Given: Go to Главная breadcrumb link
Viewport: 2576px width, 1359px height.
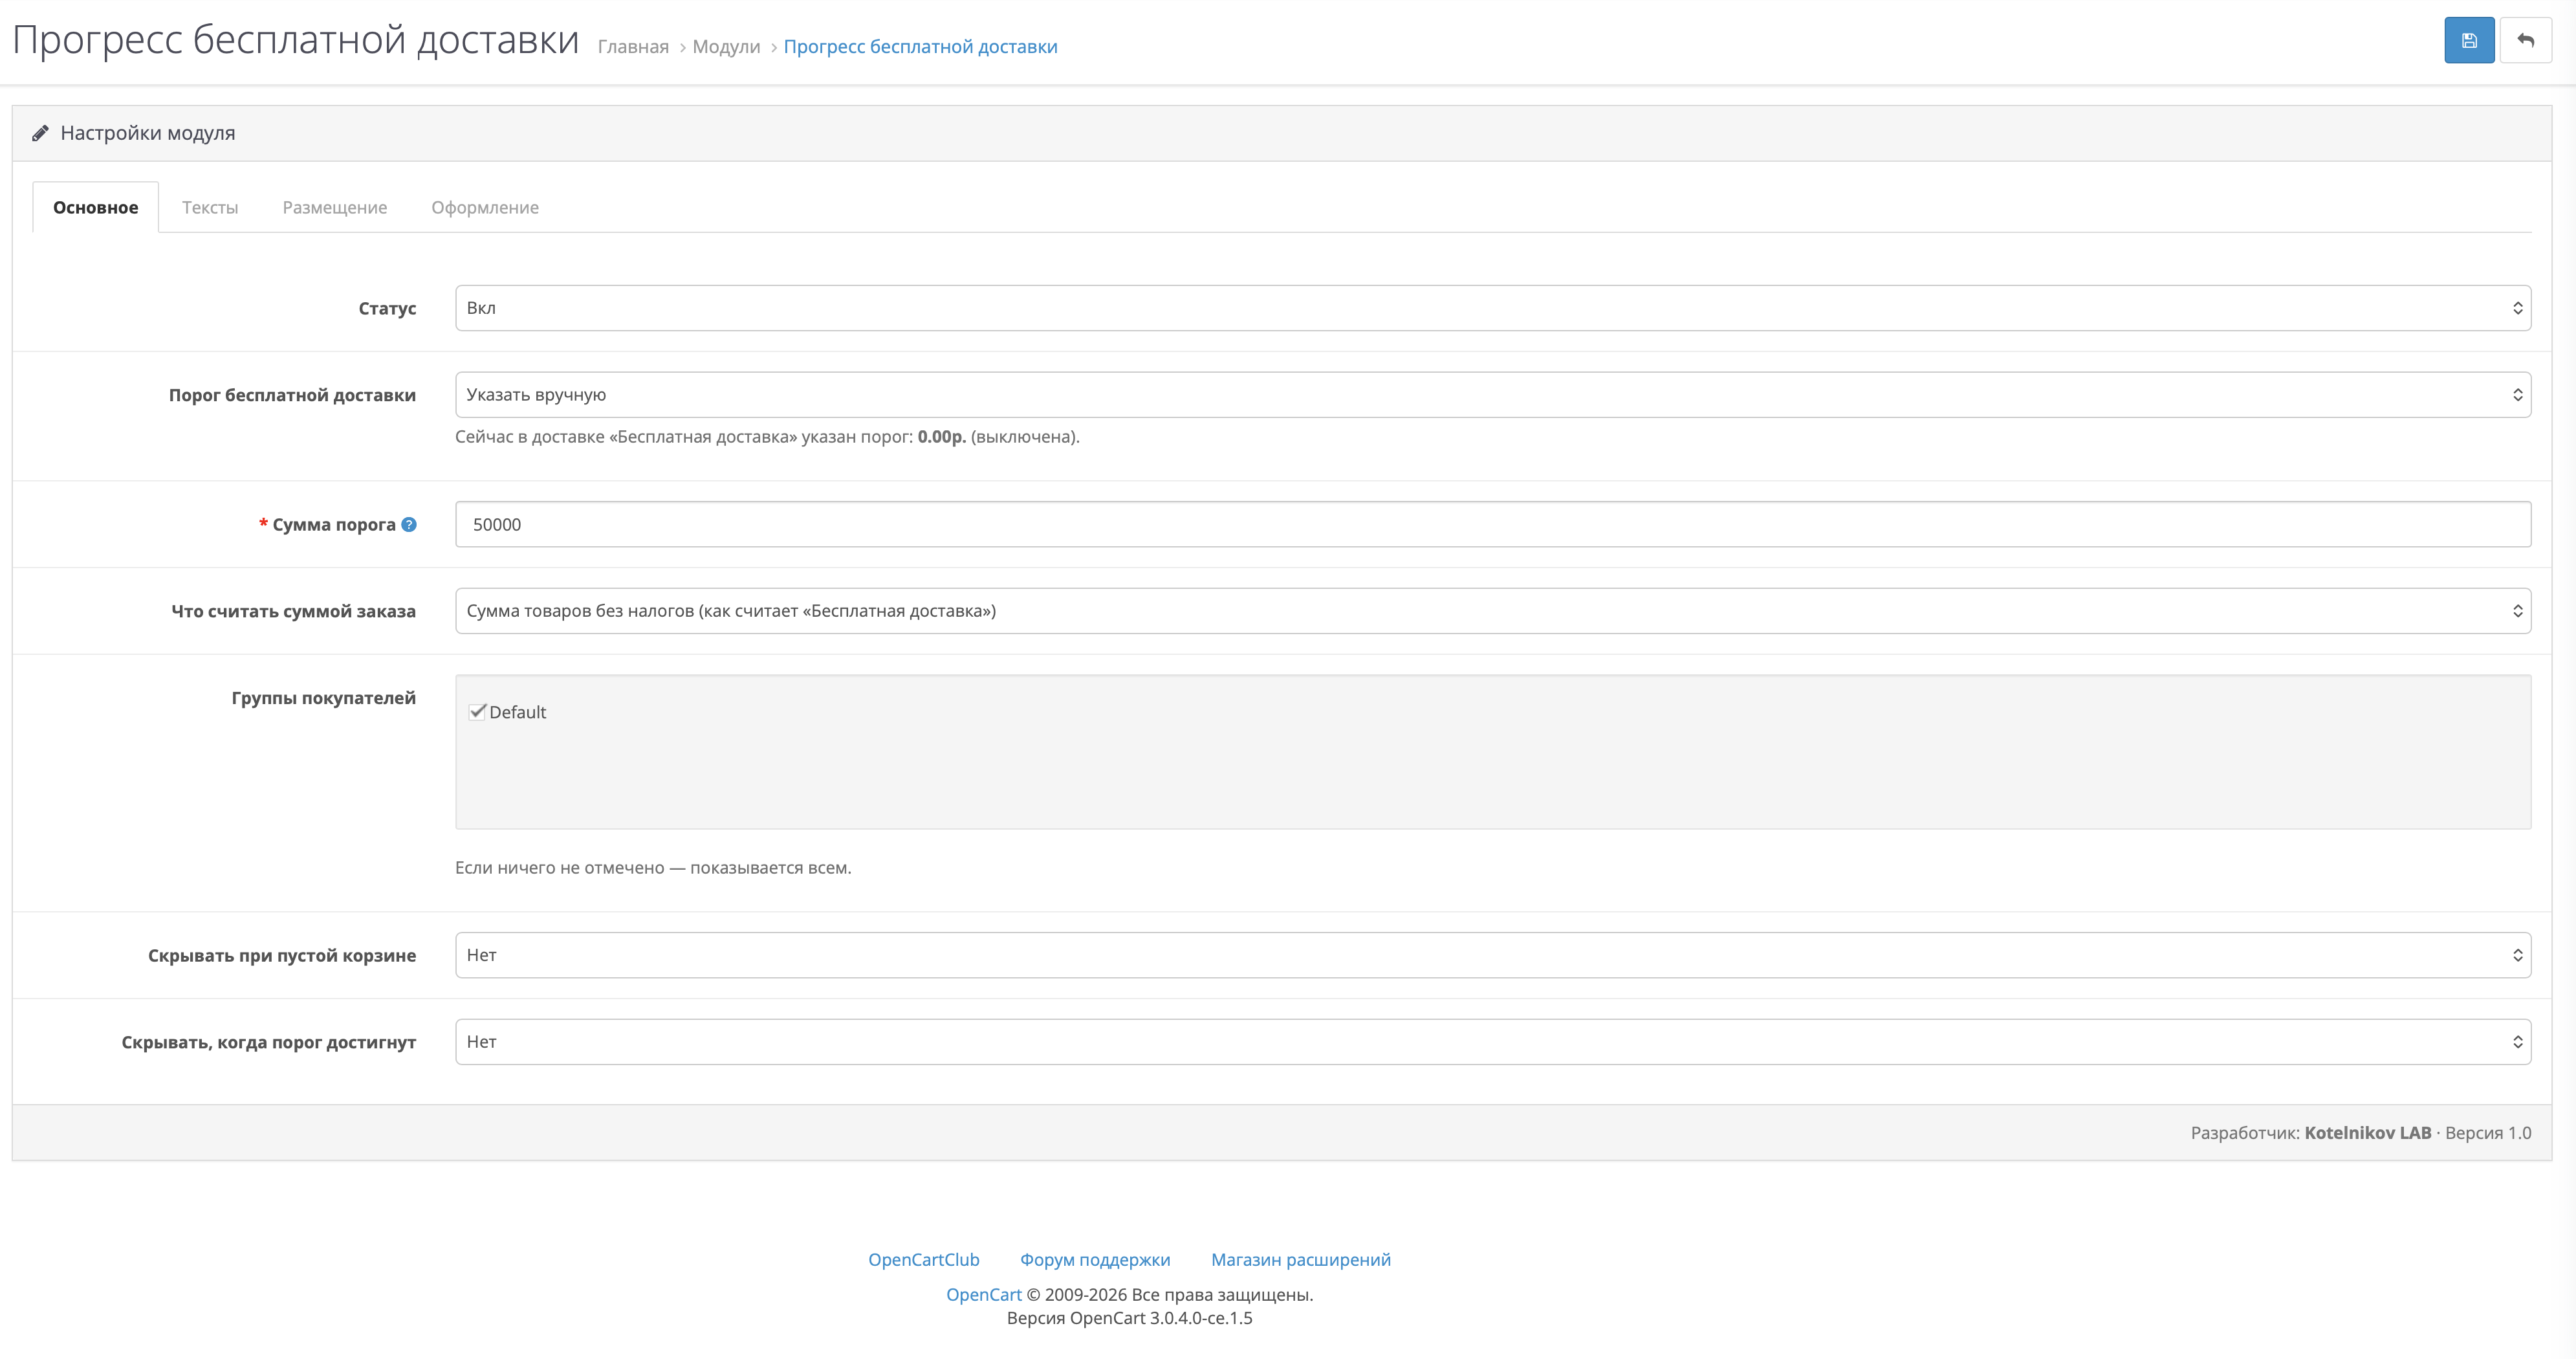Looking at the screenshot, I should (x=633, y=47).
